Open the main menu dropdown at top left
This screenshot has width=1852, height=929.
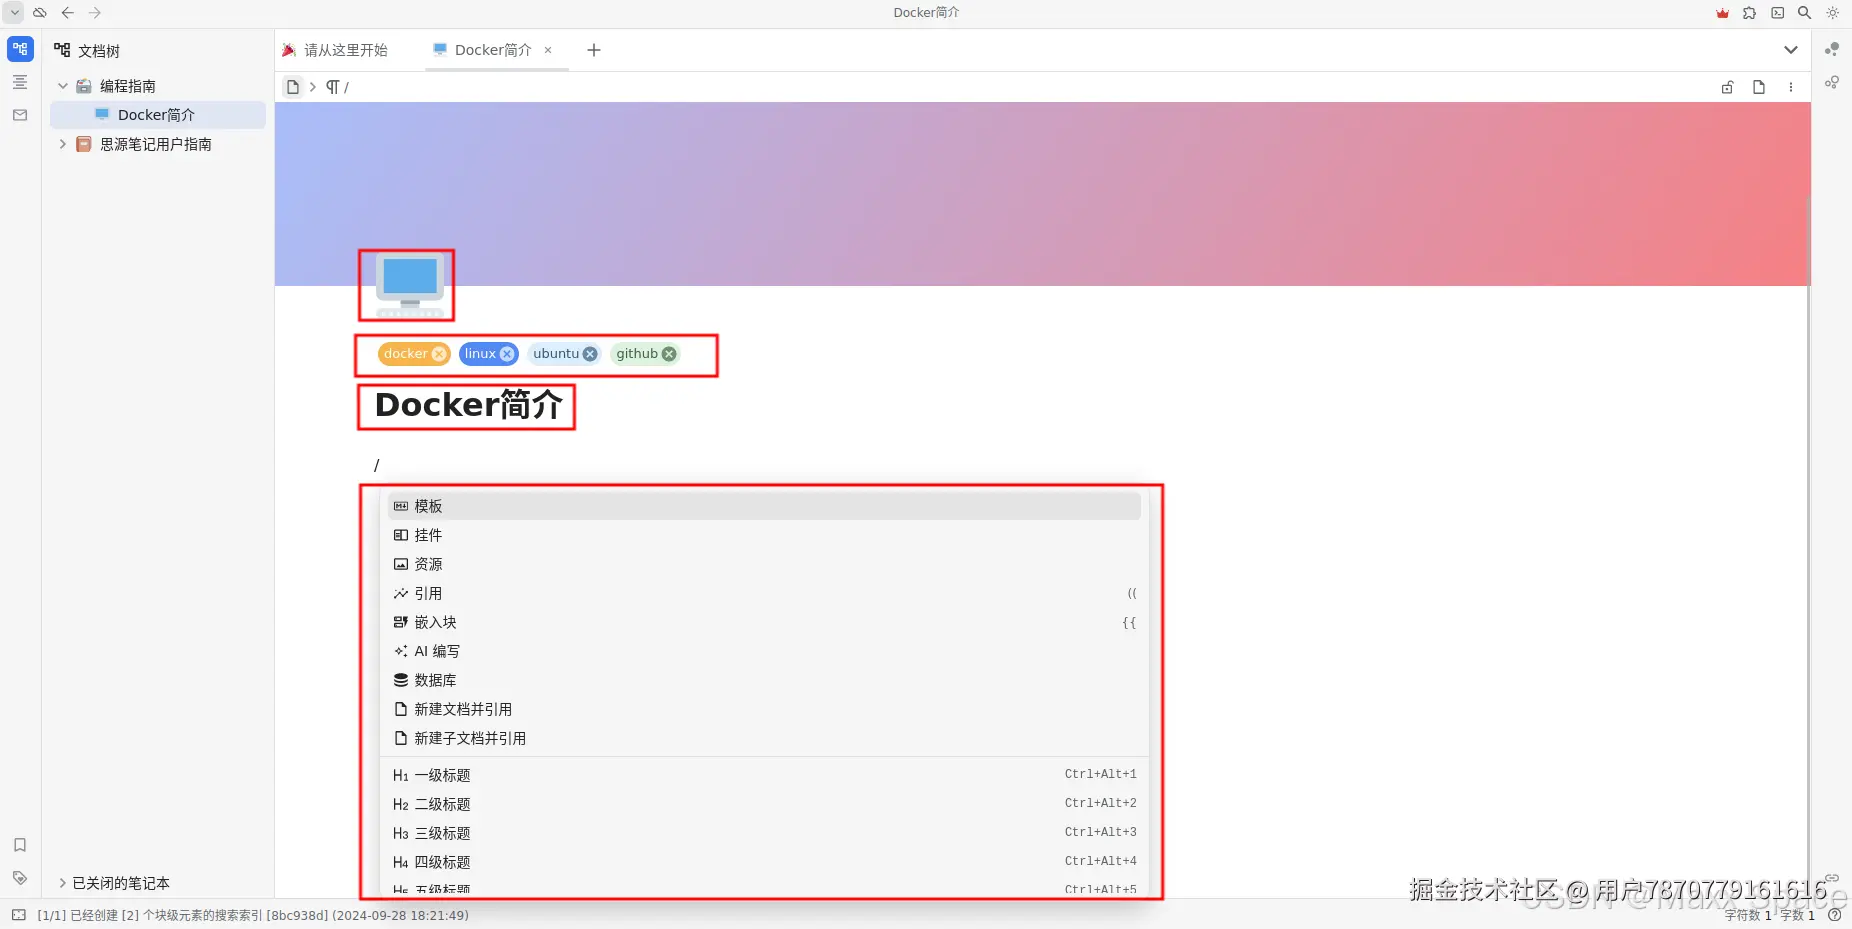14,13
